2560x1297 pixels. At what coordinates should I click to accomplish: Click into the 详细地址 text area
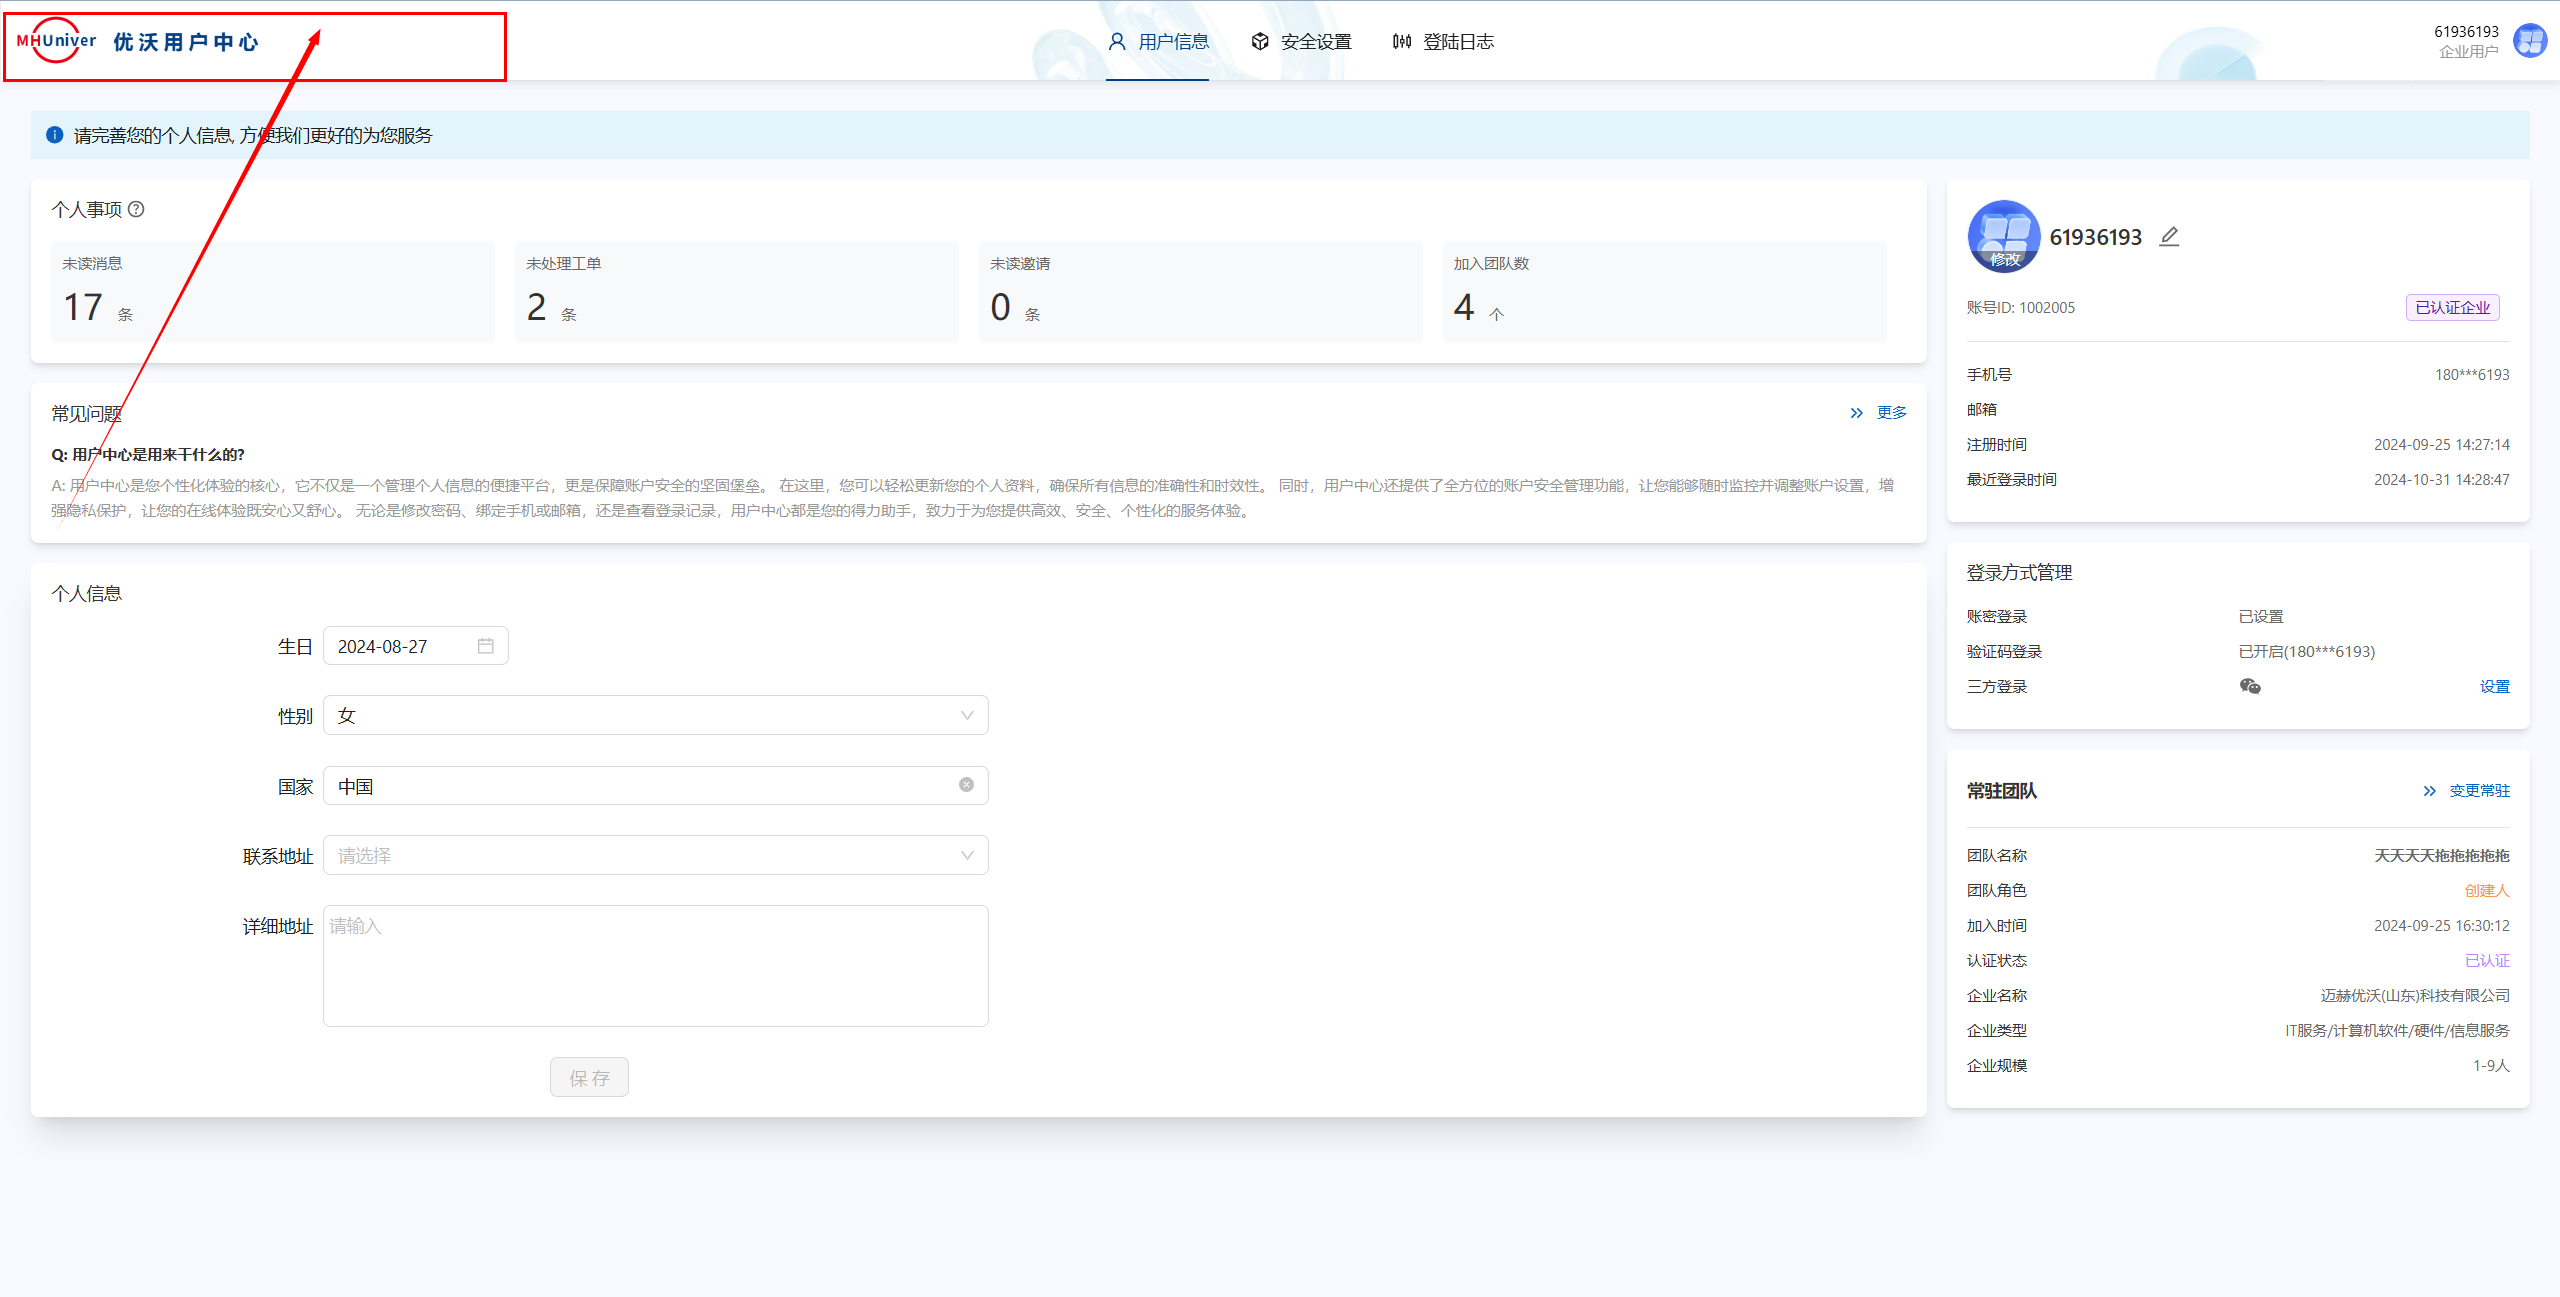click(x=655, y=966)
